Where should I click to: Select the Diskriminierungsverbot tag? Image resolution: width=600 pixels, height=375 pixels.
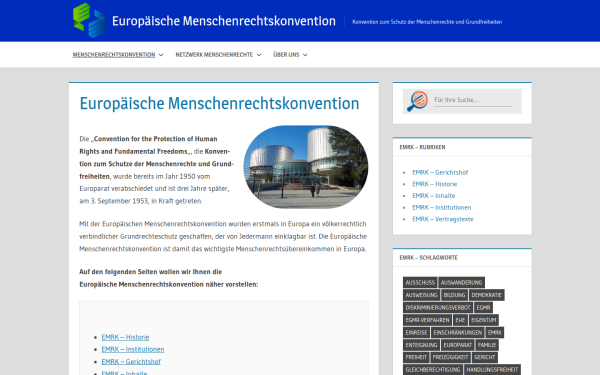(x=438, y=307)
